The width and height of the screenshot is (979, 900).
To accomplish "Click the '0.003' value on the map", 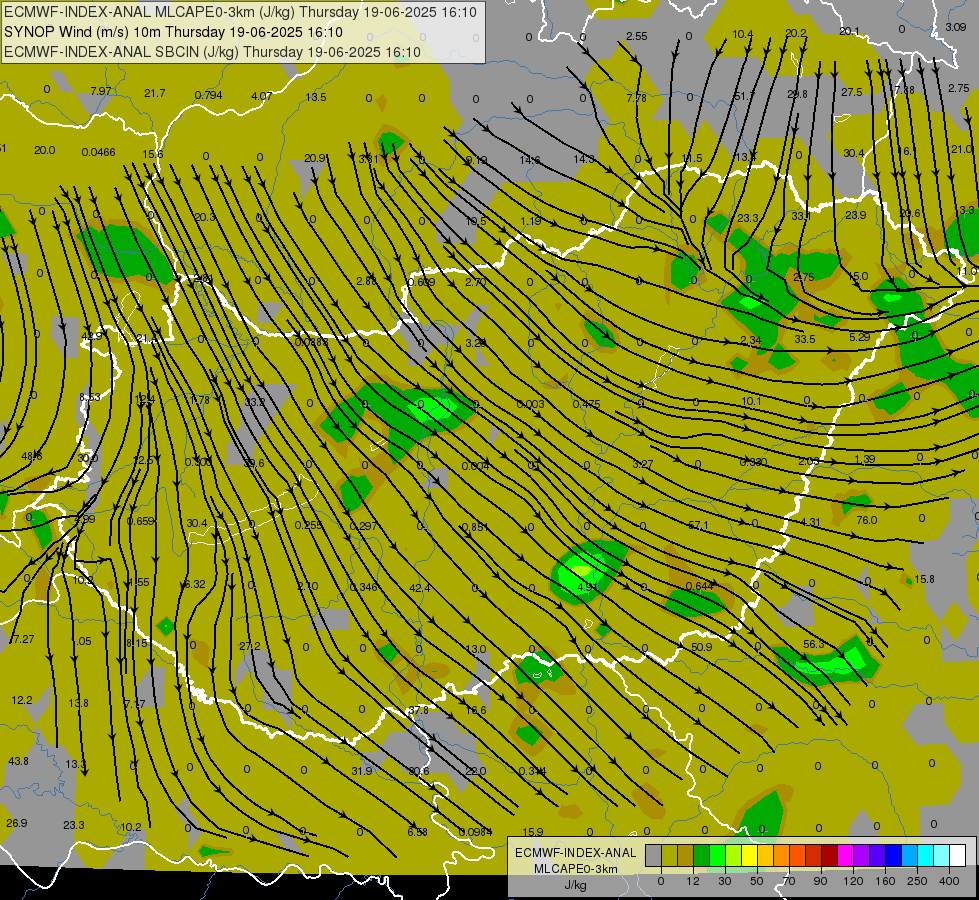I will [530, 404].
